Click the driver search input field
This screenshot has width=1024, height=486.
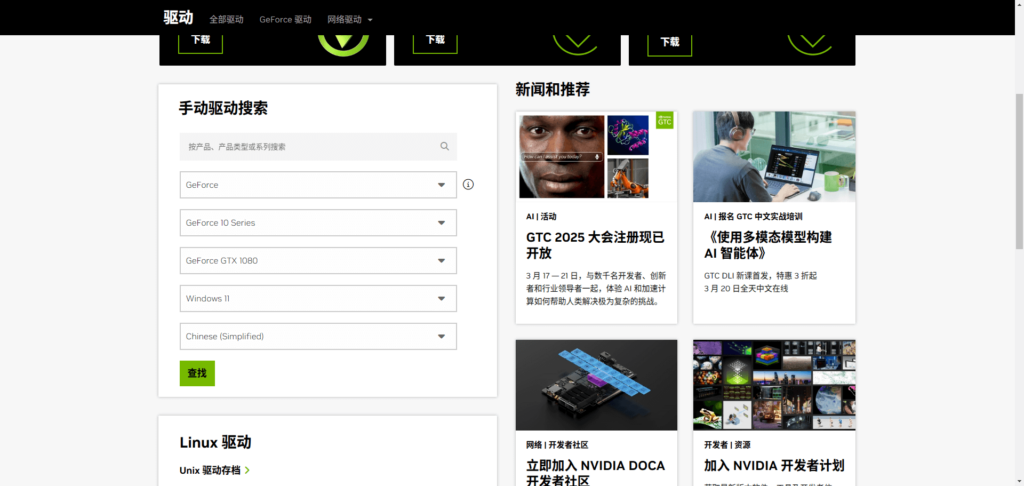pyautogui.click(x=318, y=147)
